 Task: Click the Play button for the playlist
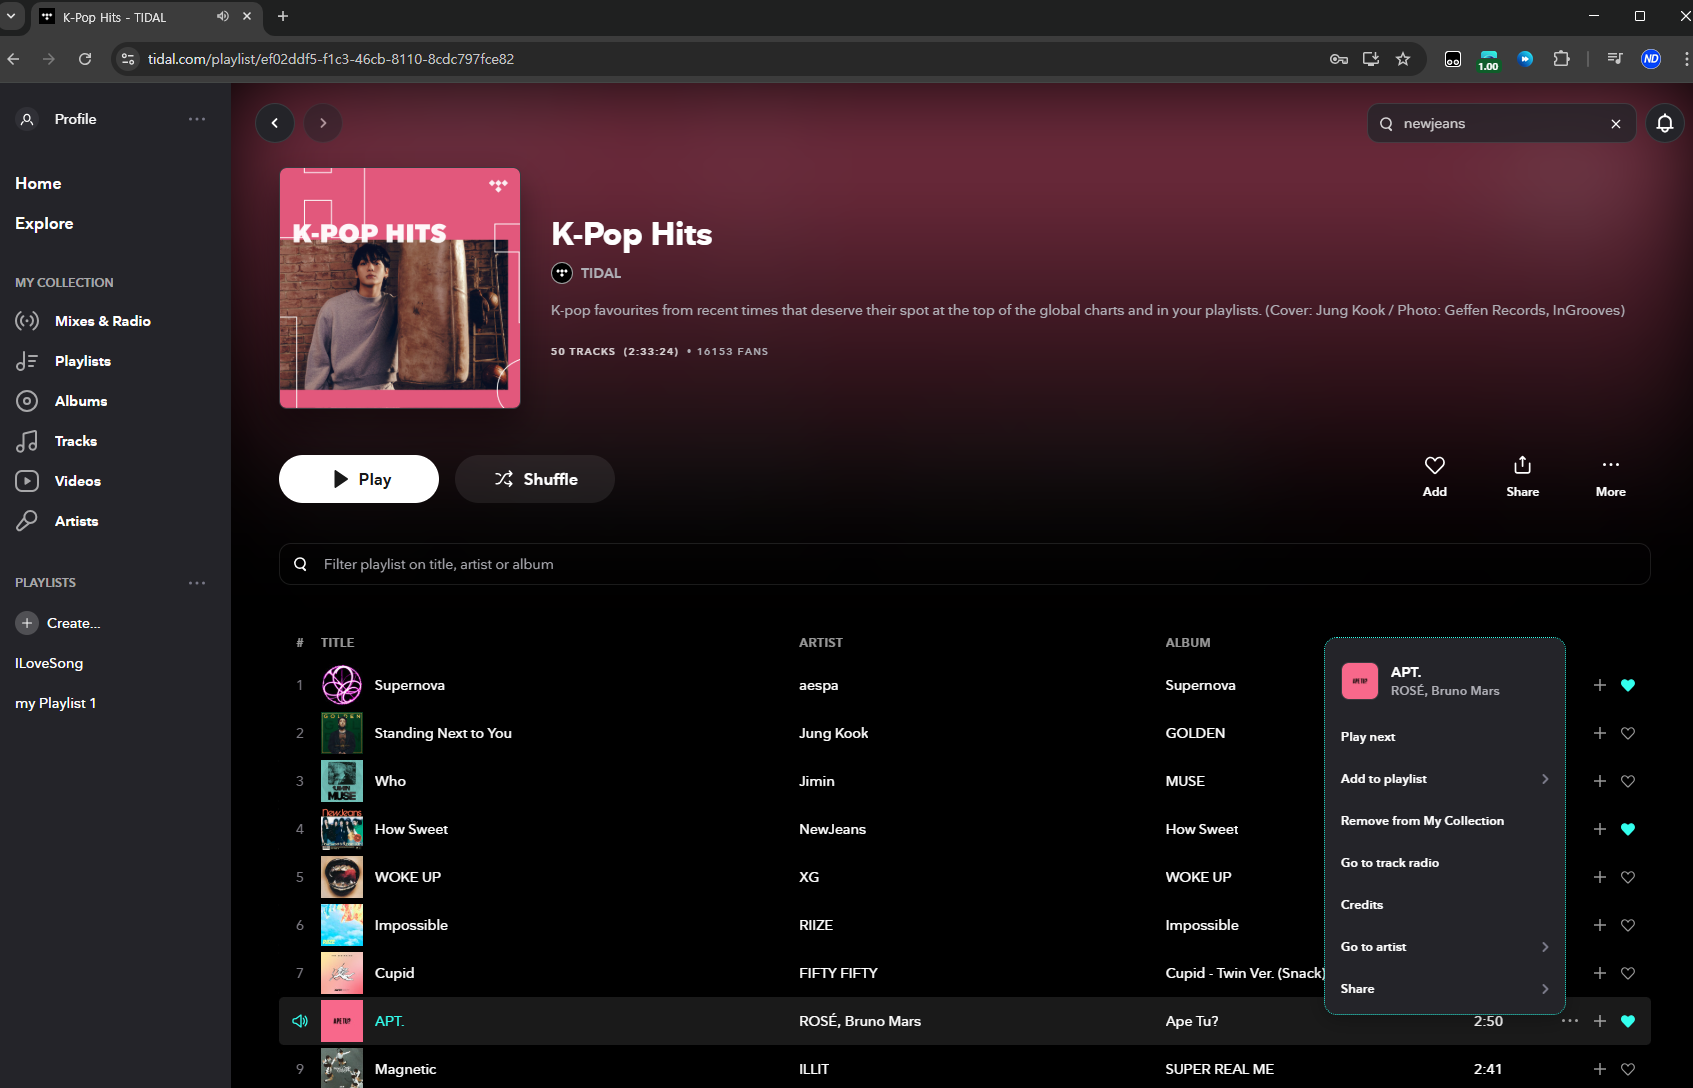359,479
